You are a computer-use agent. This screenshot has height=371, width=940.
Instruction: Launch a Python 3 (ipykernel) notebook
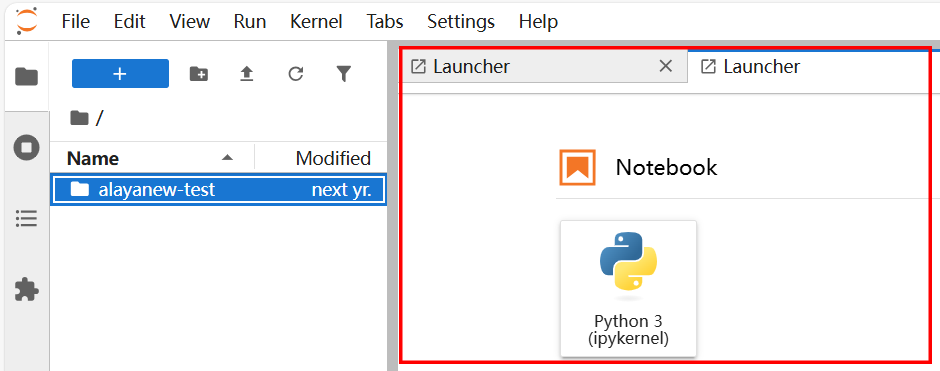(628, 288)
